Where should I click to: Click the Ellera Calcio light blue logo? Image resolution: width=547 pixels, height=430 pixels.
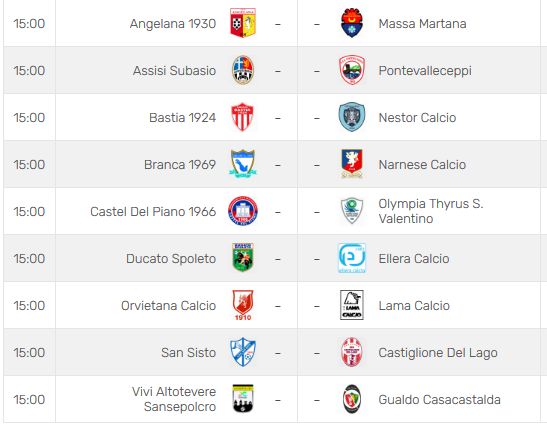point(352,258)
